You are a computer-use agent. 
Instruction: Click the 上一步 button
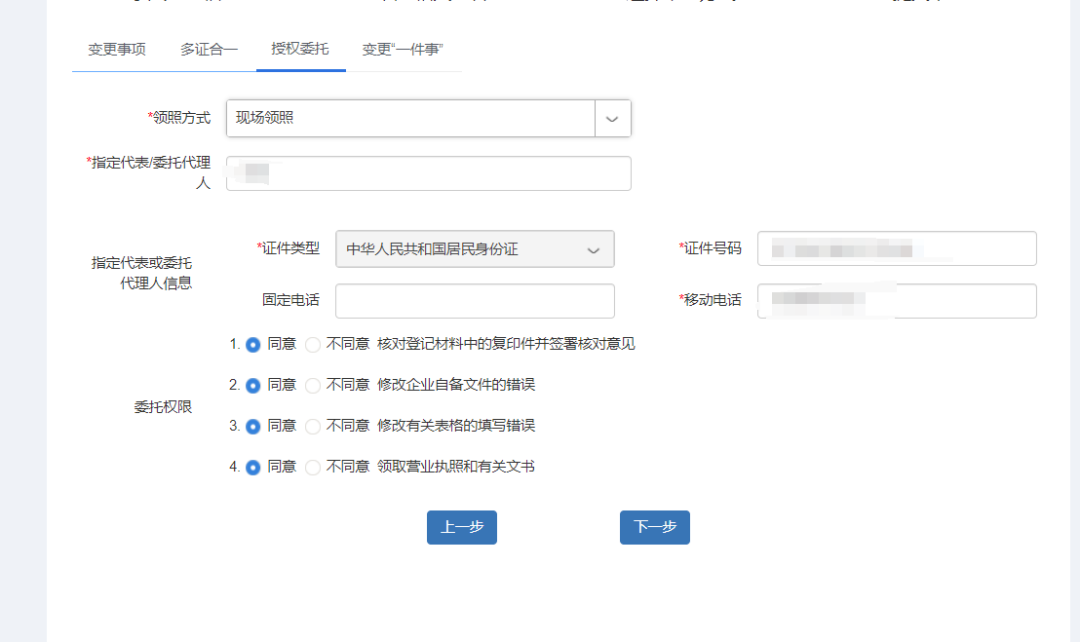(461, 527)
